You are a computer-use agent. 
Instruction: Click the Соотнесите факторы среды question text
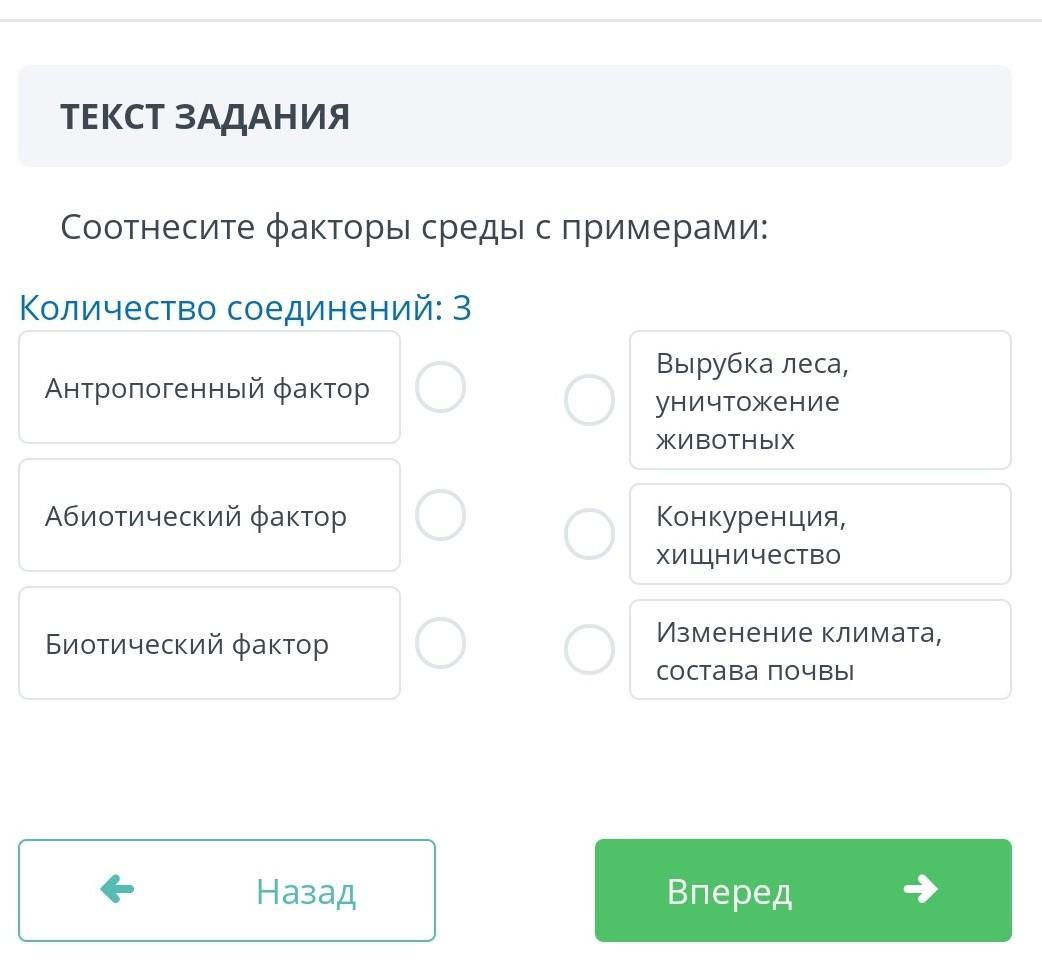click(x=414, y=228)
